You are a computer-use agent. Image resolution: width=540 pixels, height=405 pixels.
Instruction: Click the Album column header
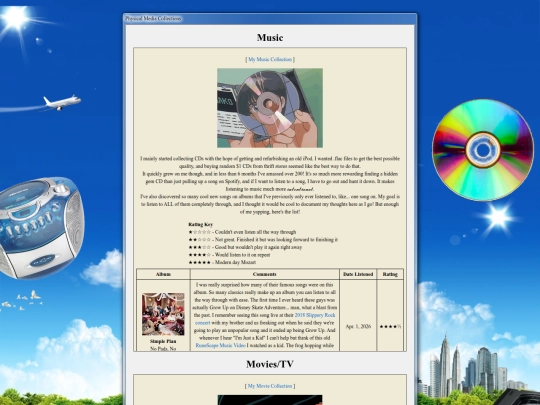pos(163,274)
